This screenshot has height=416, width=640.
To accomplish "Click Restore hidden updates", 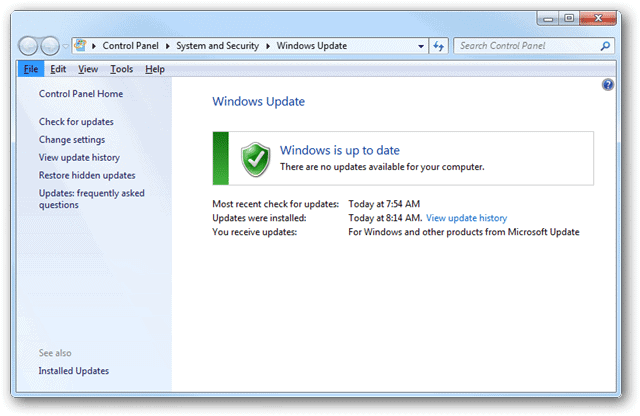I will click(87, 175).
